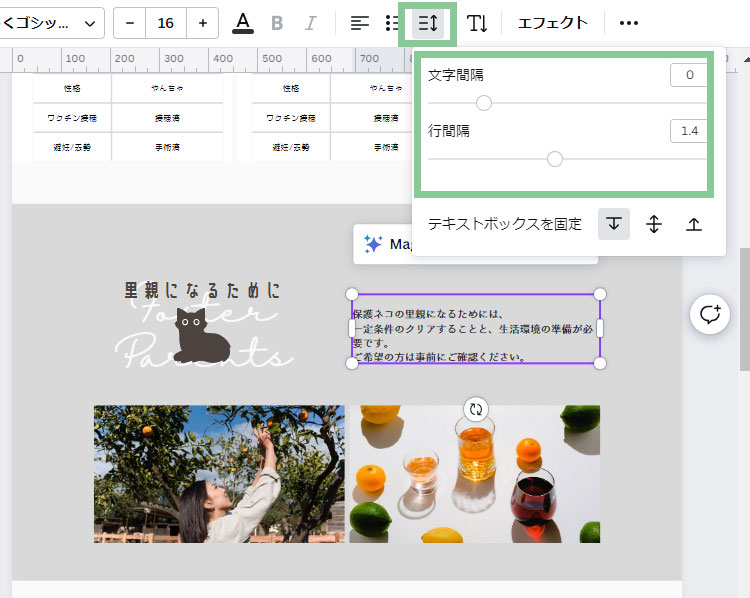Click the vertical text icon
This screenshot has height=598, width=750.
[x=478, y=23]
